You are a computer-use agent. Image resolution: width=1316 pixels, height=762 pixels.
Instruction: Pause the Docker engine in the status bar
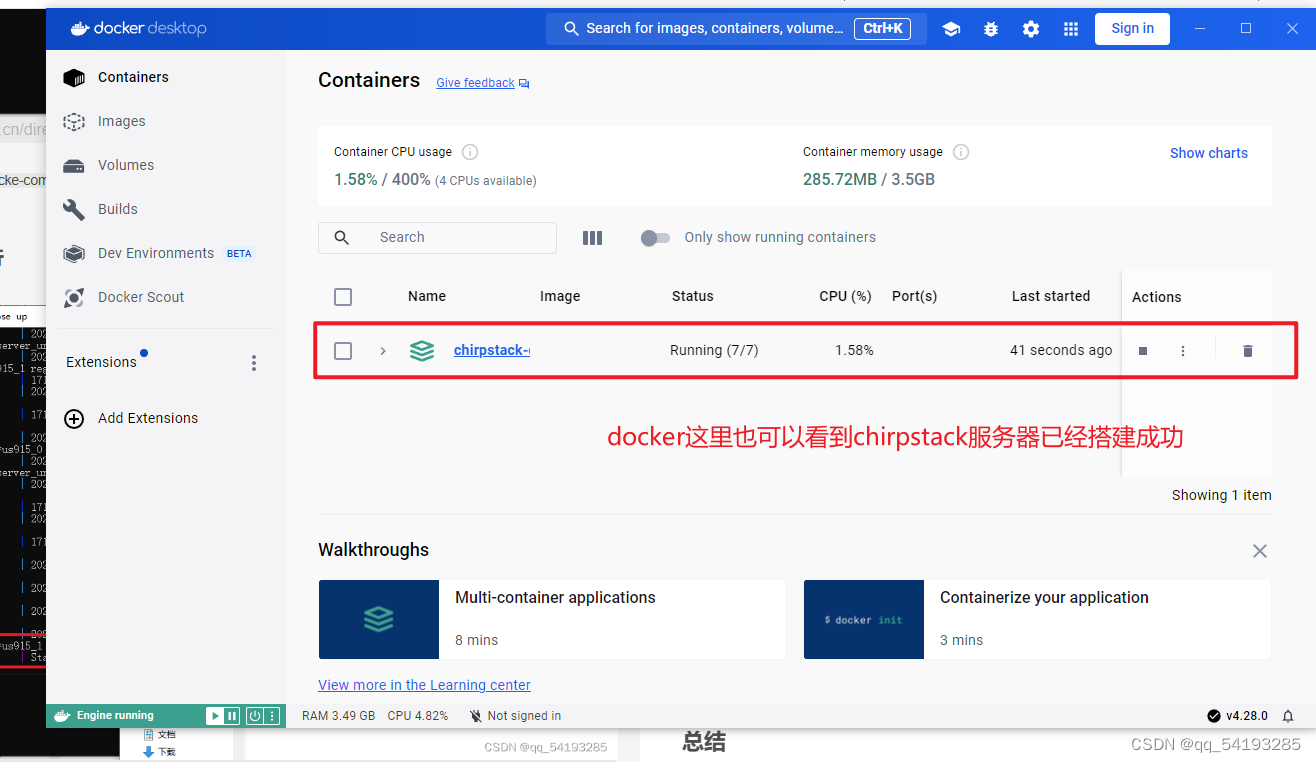coord(232,716)
